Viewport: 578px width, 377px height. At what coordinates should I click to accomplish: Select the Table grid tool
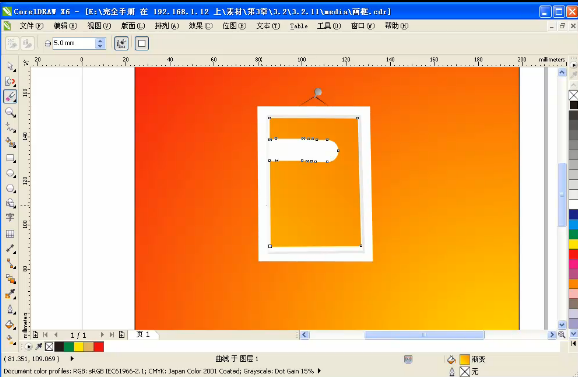(x=10, y=234)
